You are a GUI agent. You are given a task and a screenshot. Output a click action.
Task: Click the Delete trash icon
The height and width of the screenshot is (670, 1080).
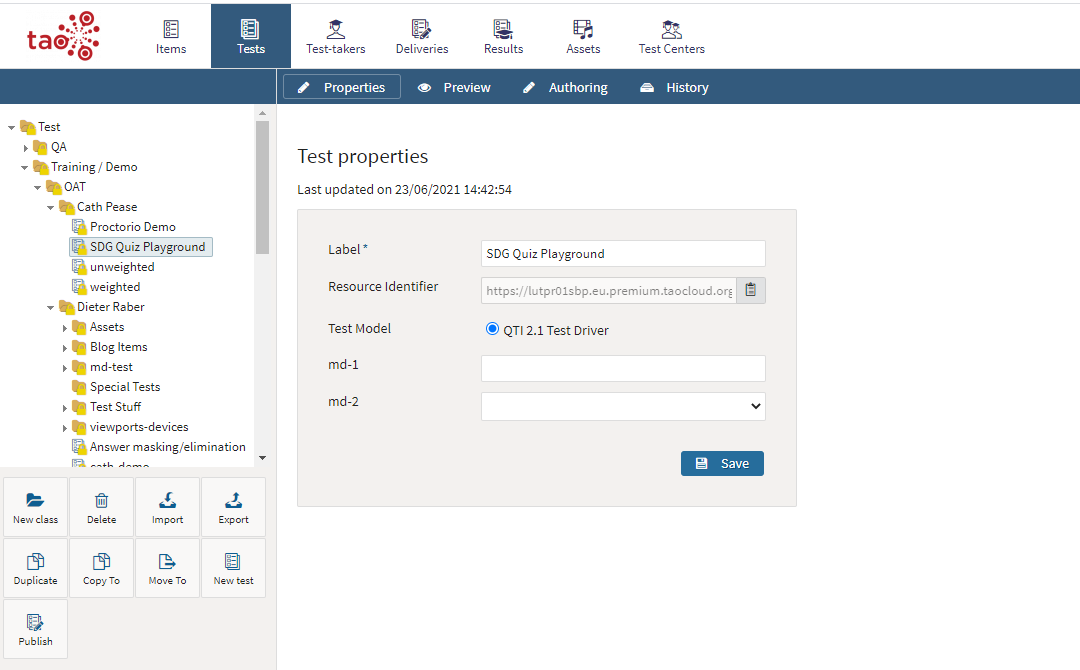[101, 500]
